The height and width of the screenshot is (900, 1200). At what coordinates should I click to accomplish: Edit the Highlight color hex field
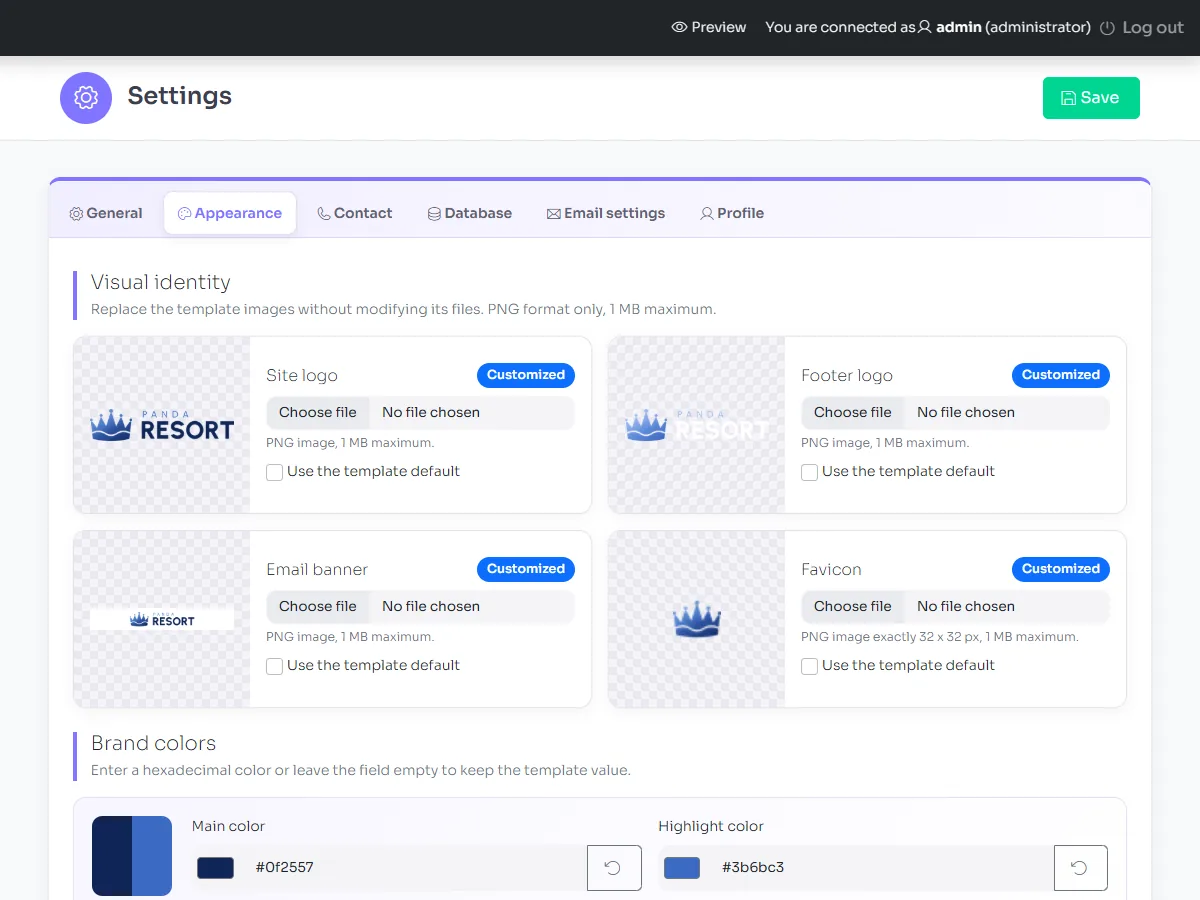(883, 868)
